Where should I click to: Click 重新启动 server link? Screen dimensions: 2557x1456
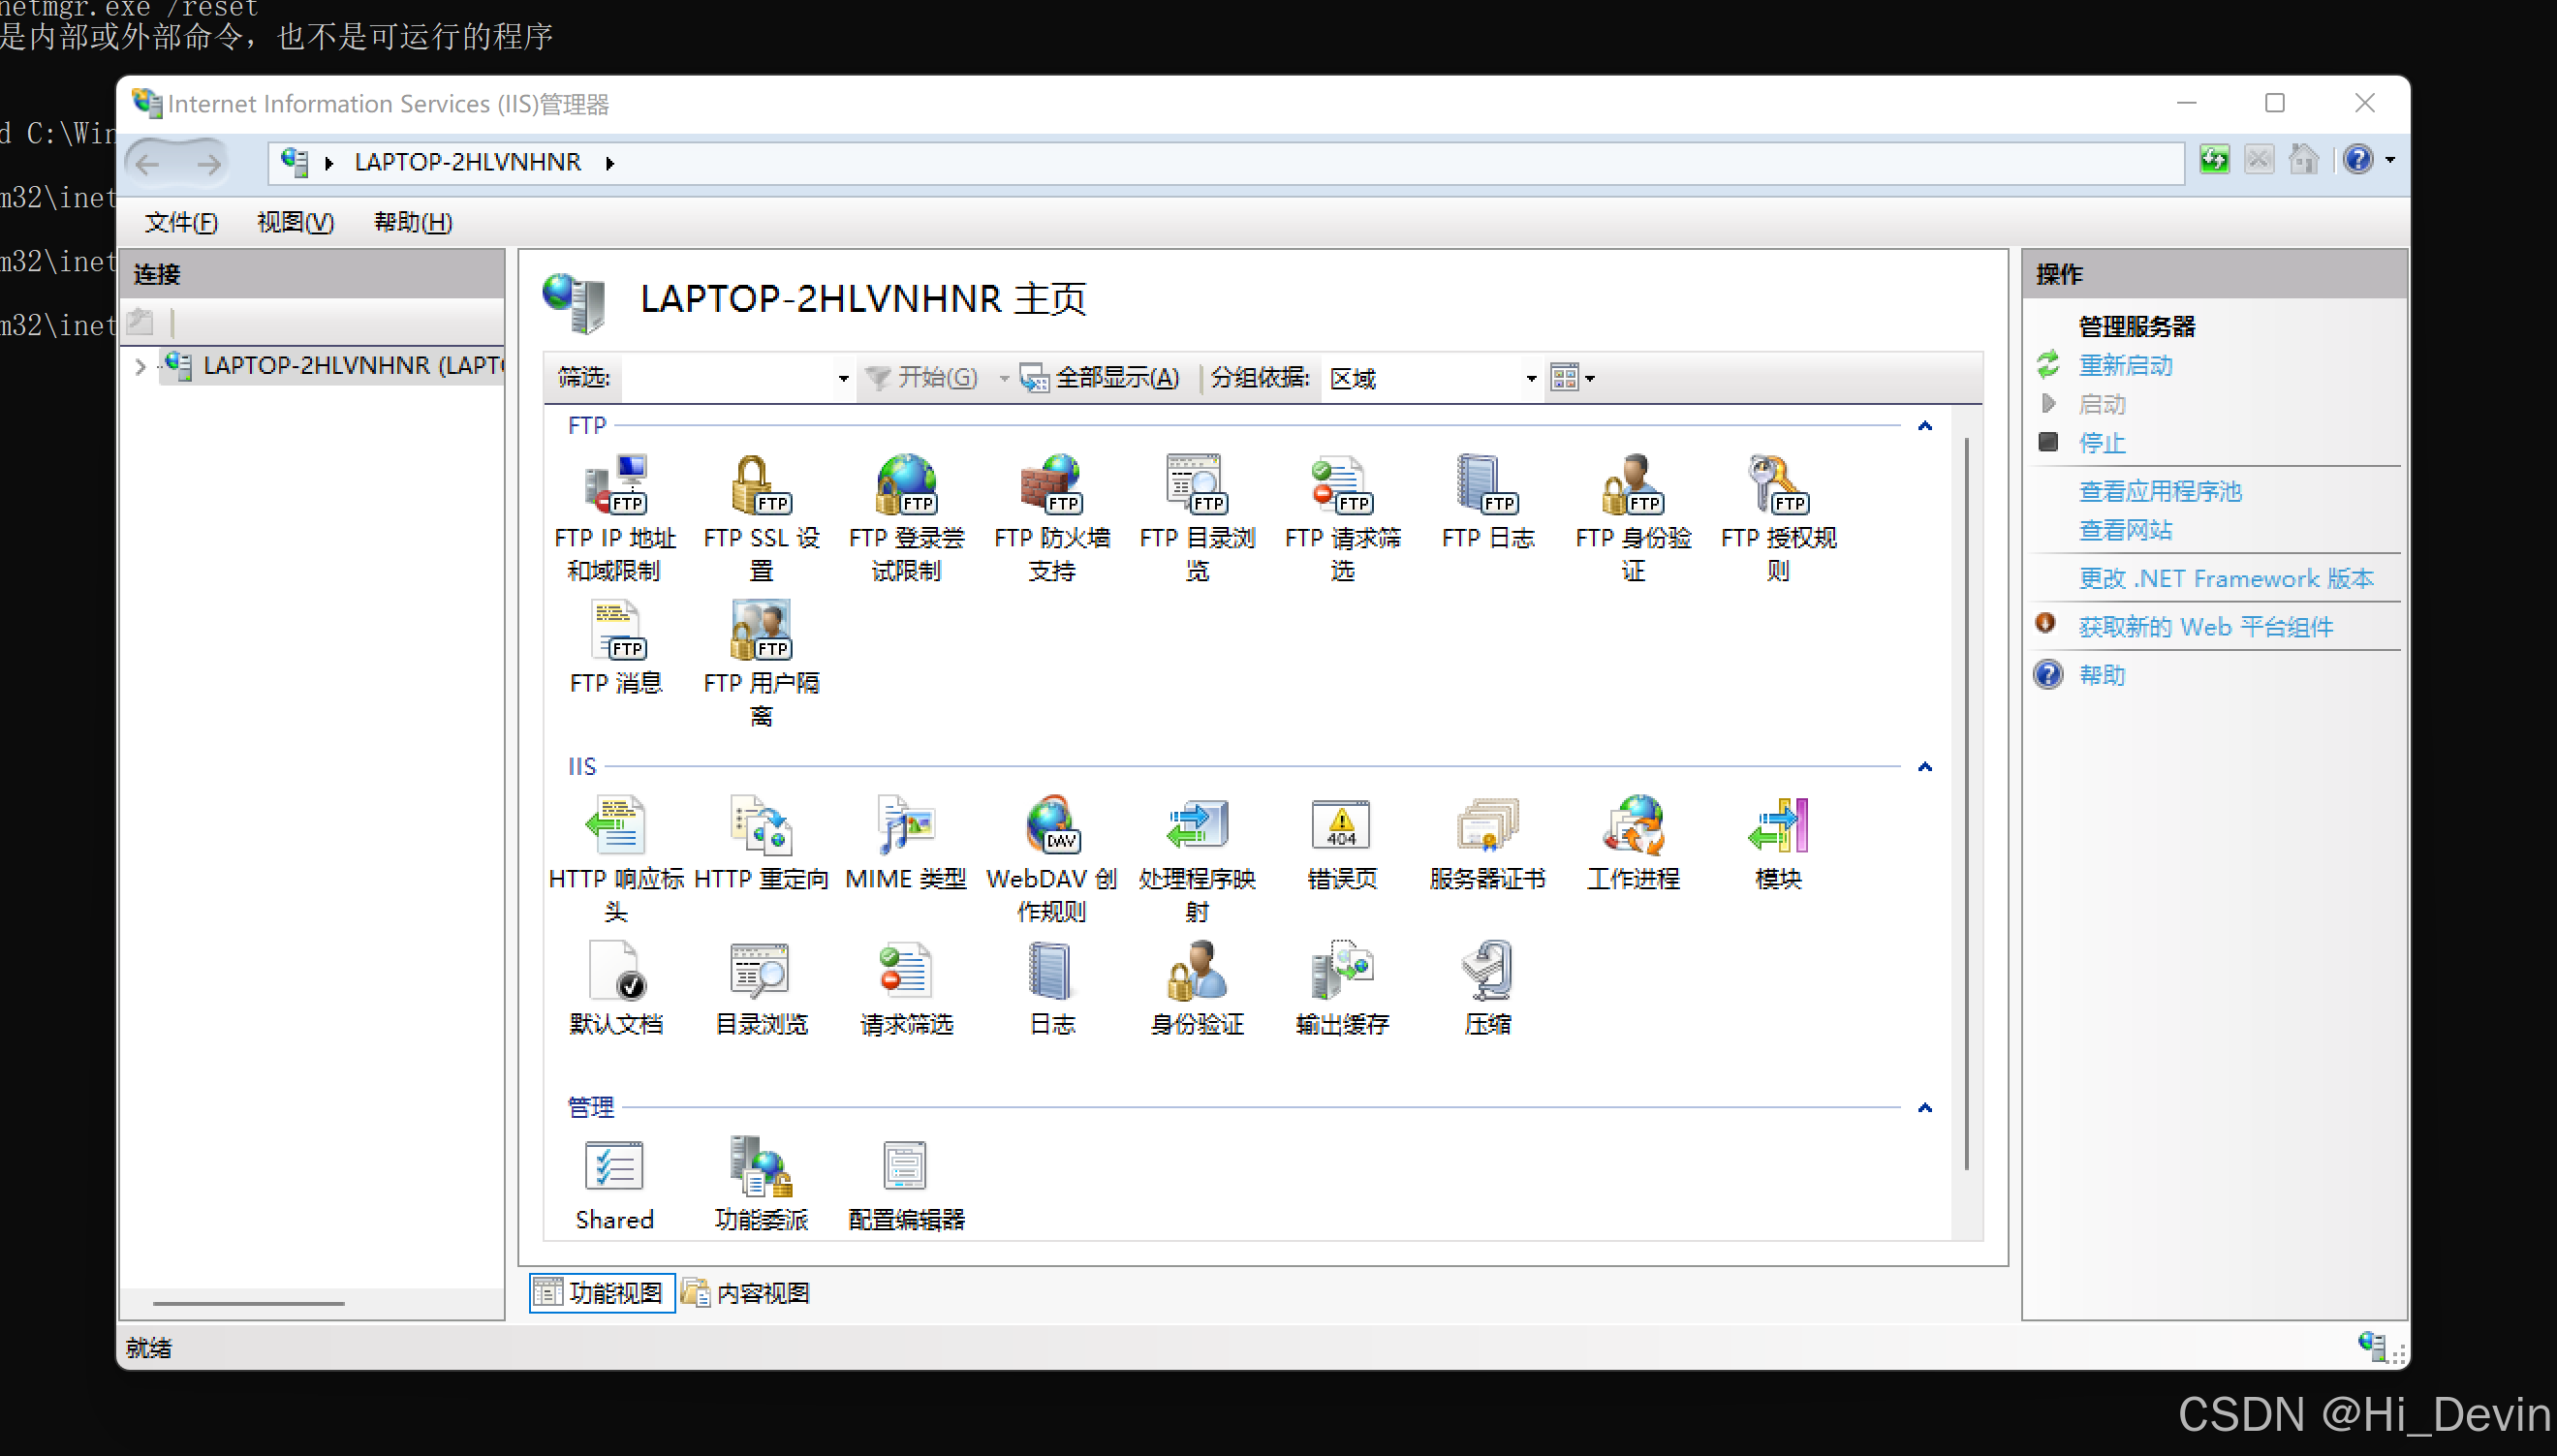pyautogui.click(x=2125, y=365)
